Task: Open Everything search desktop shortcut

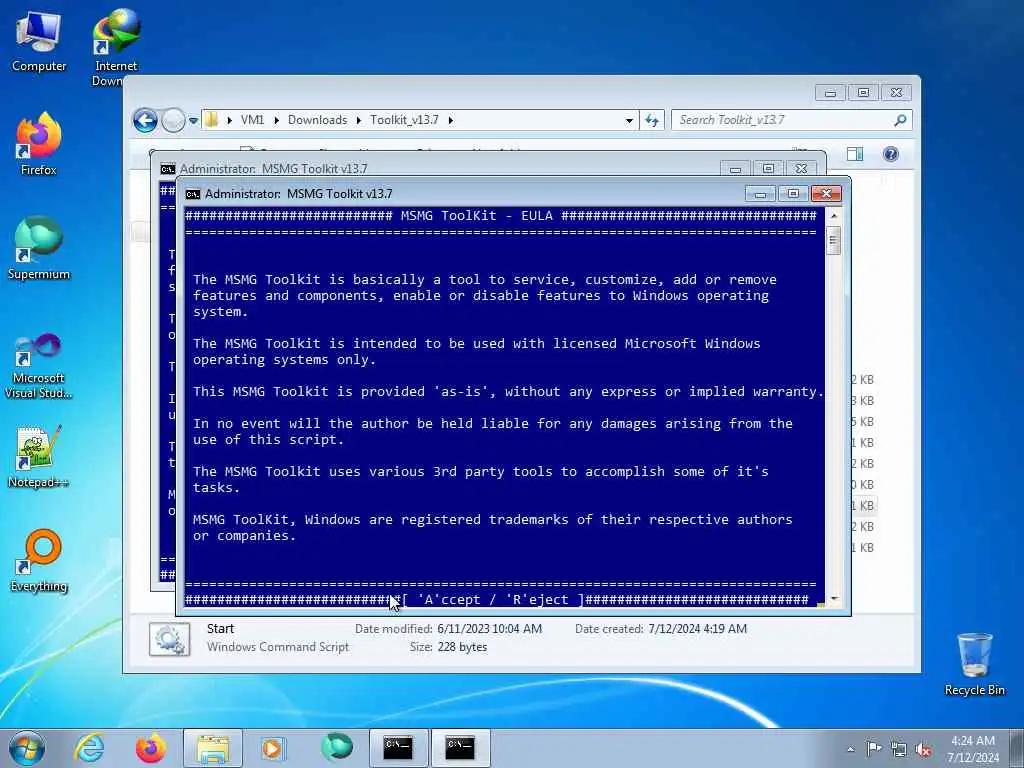Action: point(39,562)
